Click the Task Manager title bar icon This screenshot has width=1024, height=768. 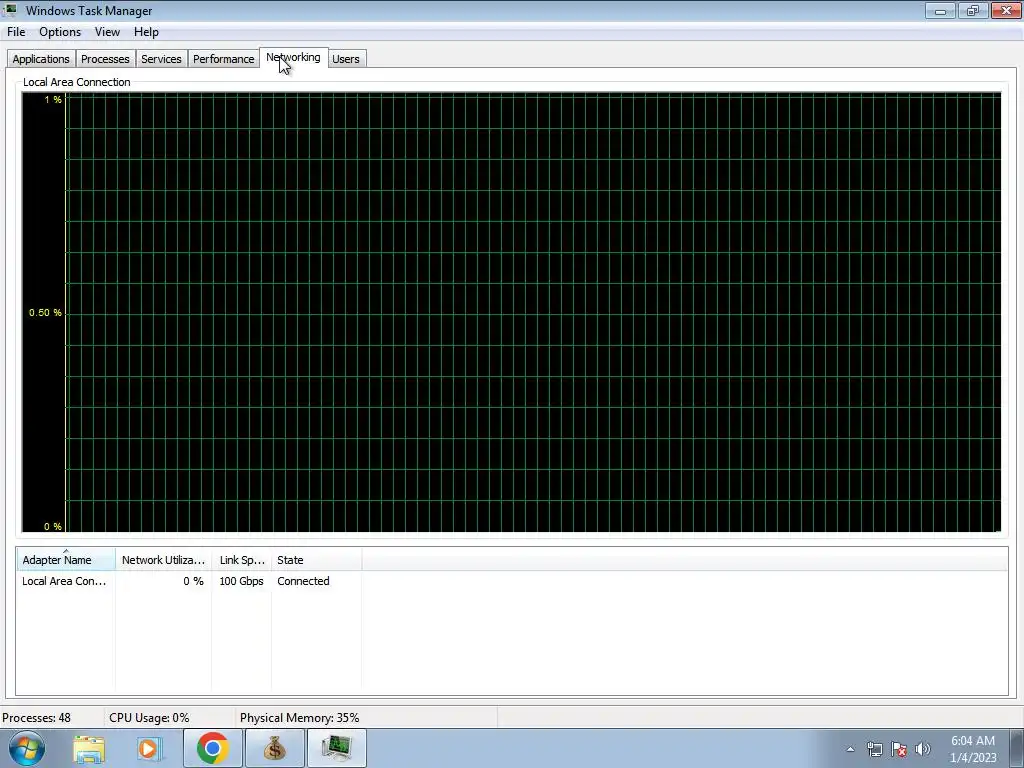(10, 10)
